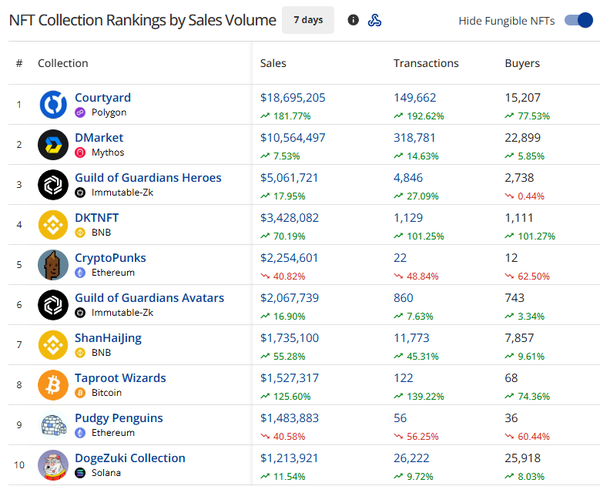600x486 pixels.
Task: Click the Taproot Wizards Bitcoin logo
Action: [x=53, y=385]
